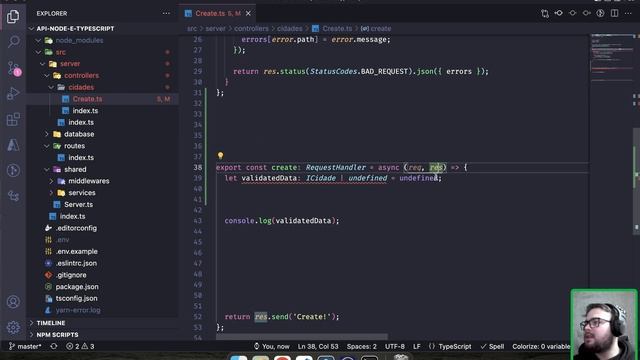Open the .editorconfig file
The width and height of the screenshot is (640, 360).
click(76, 228)
